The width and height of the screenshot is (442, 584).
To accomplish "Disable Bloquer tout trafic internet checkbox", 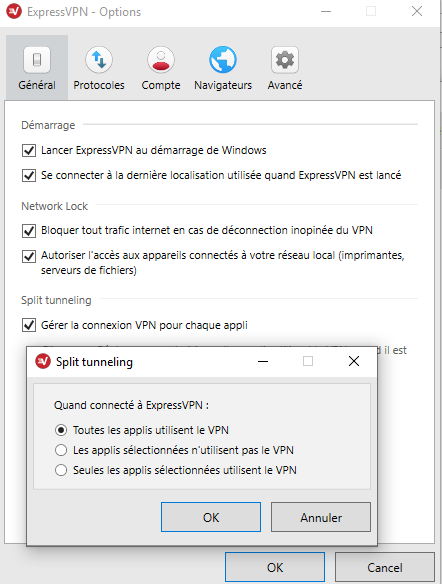I will pyautogui.click(x=29, y=231).
